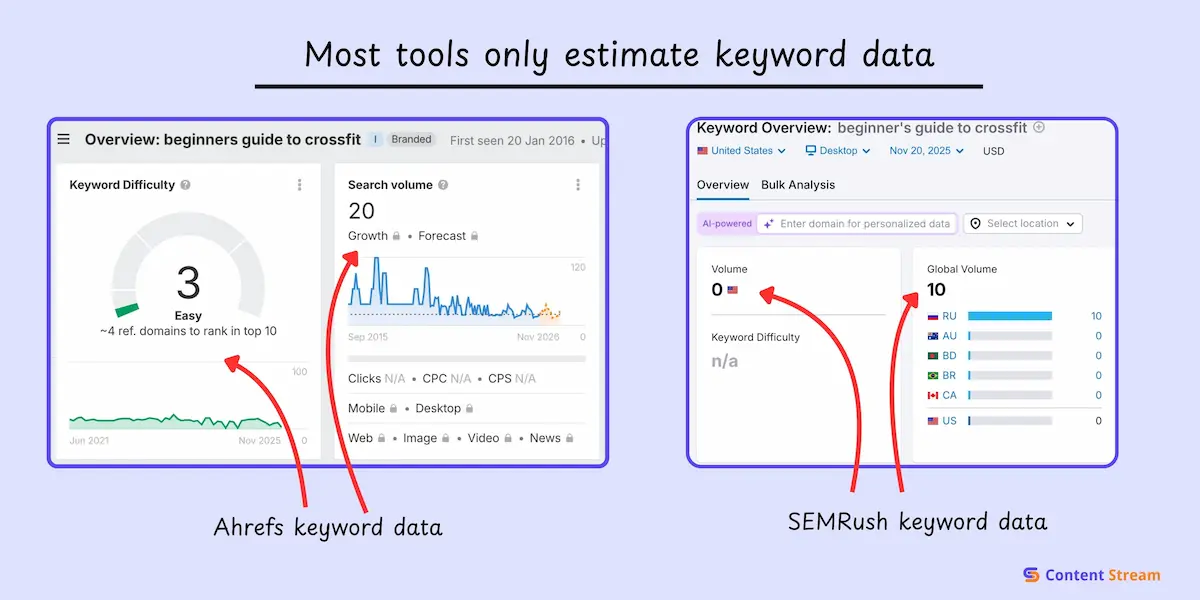Click the info badge before Branded
1200x600 pixels.
click(376, 140)
